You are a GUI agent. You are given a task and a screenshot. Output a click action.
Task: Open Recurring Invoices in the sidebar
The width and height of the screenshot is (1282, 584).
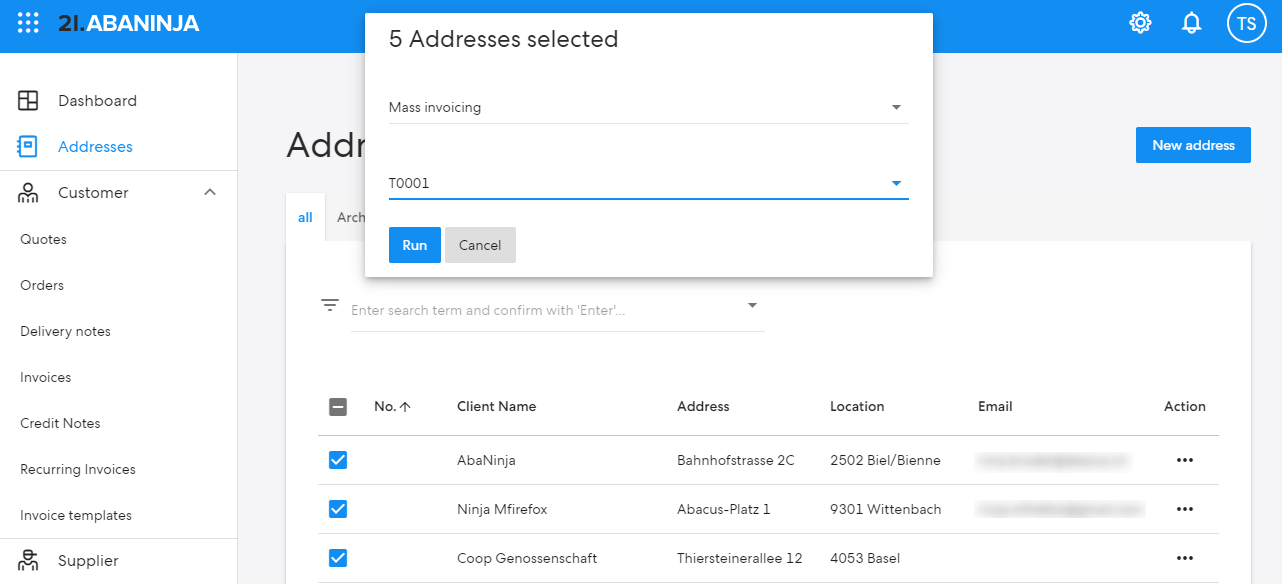click(x=78, y=469)
